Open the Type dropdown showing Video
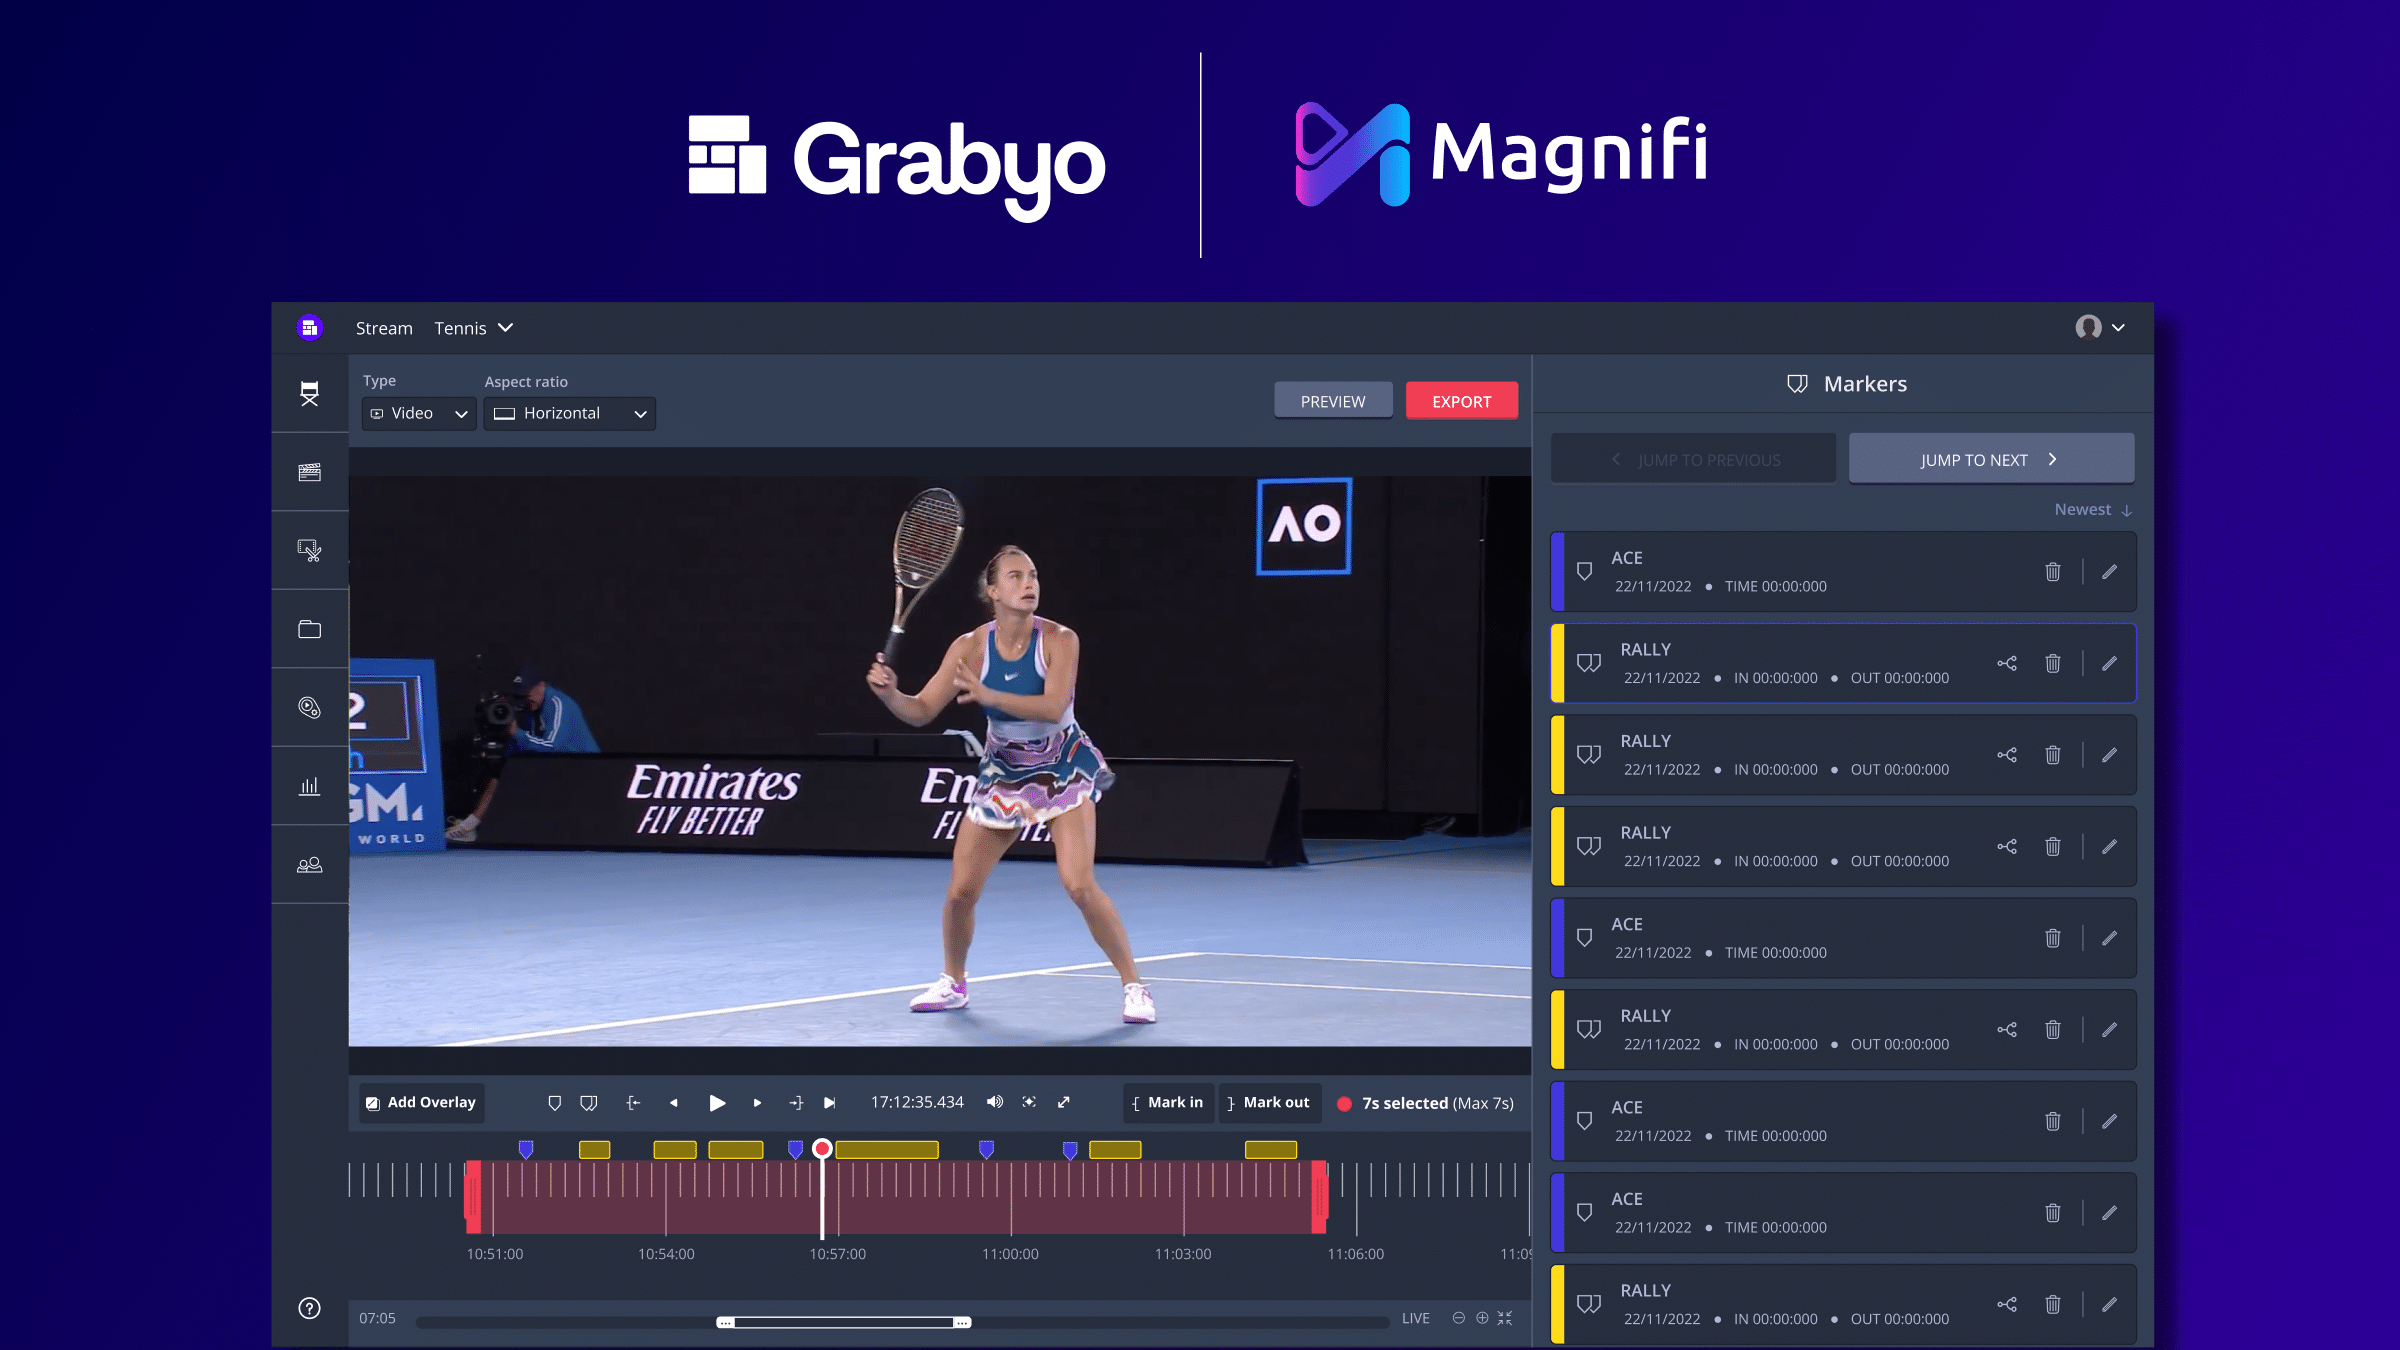This screenshot has height=1350, width=2400. (x=418, y=413)
